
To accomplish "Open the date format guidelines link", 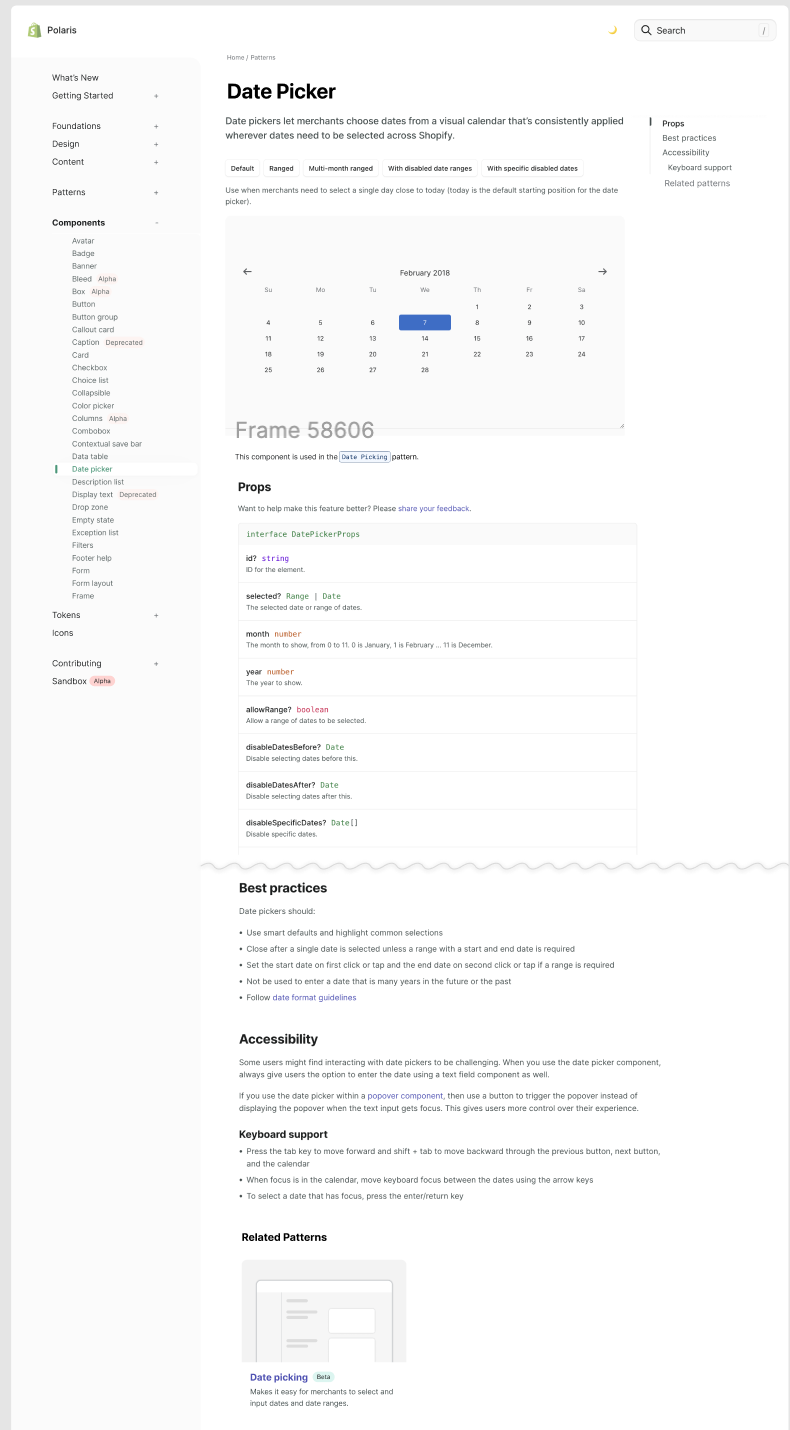I will pos(314,997).
